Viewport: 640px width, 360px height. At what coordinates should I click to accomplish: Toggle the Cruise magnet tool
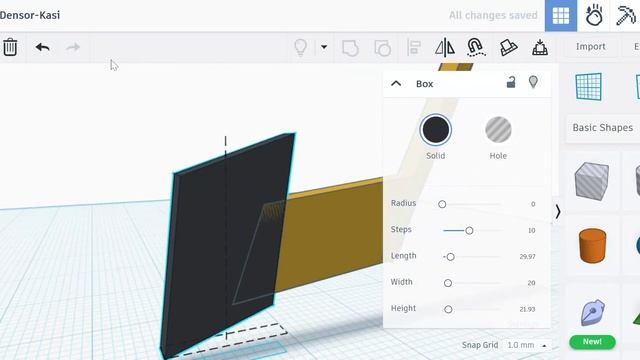476,47
